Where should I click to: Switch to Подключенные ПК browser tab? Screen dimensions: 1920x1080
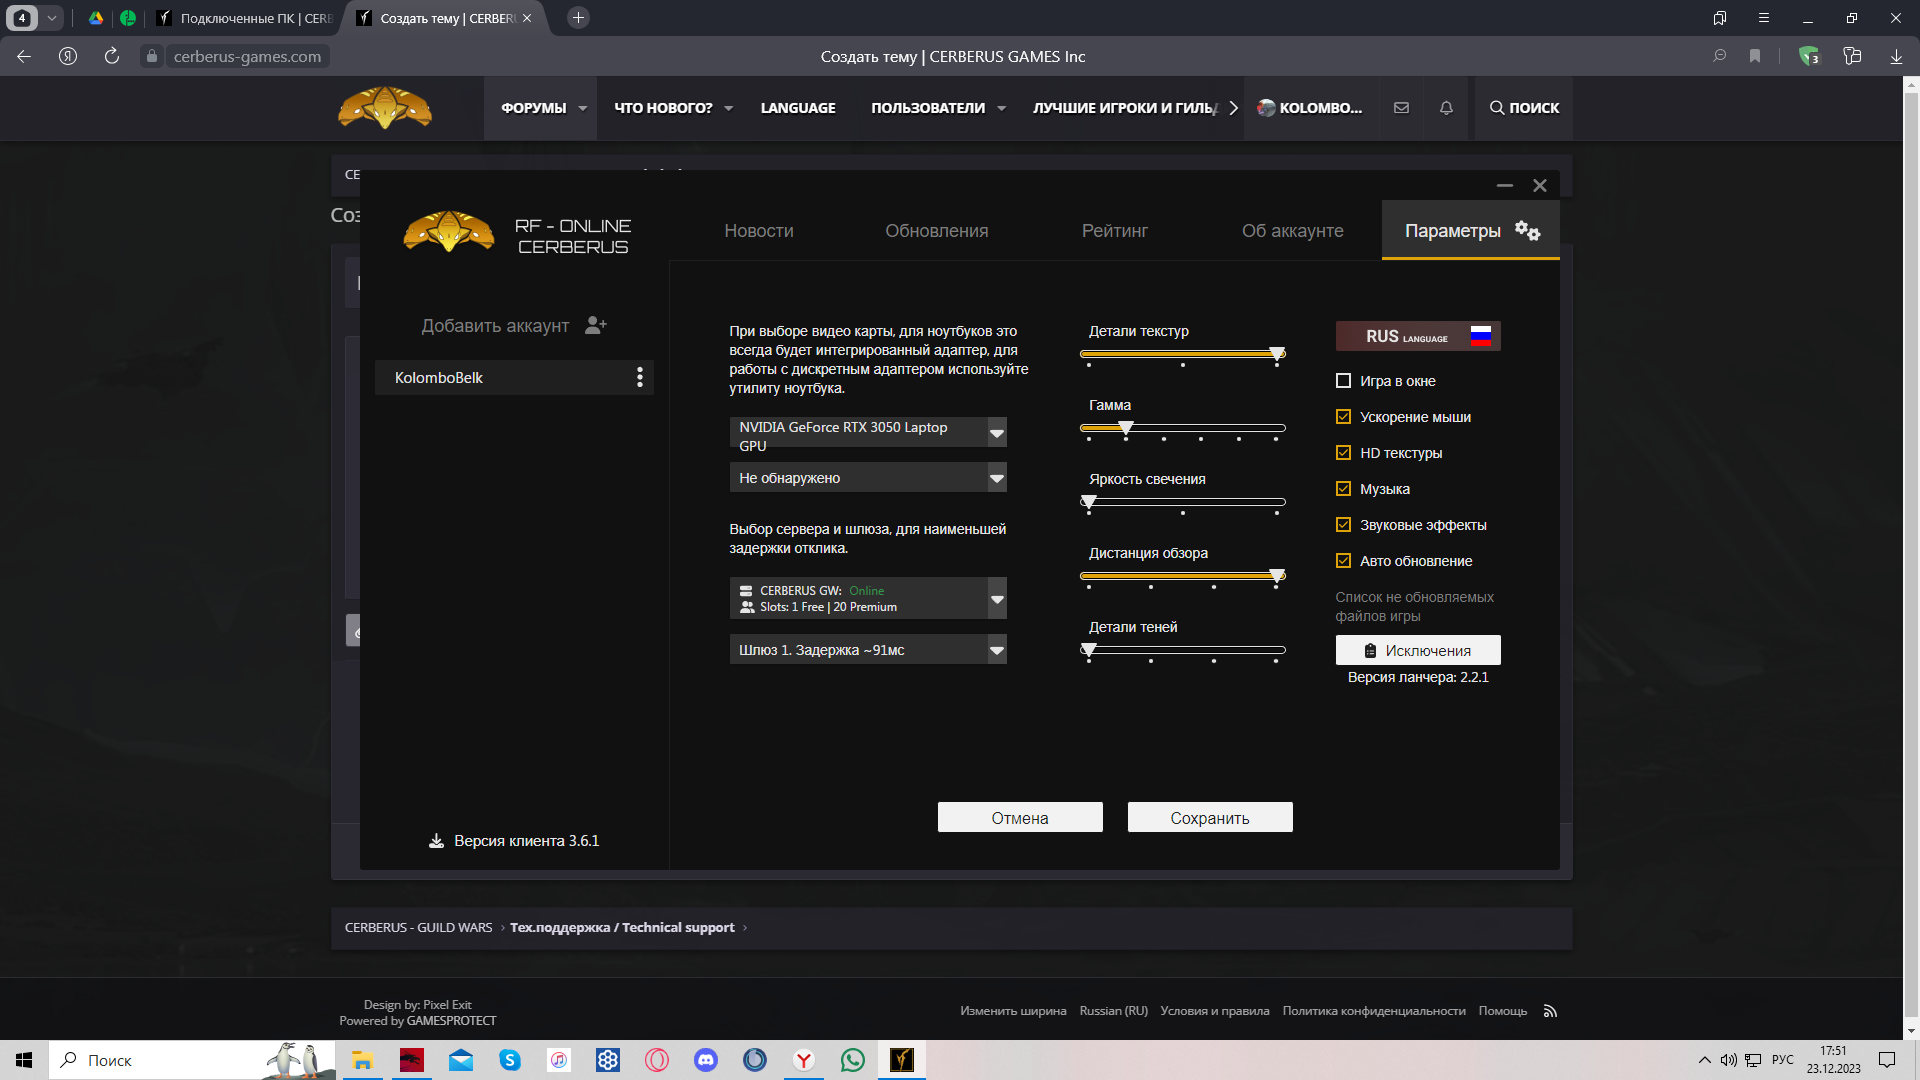(x=245, y=18)
